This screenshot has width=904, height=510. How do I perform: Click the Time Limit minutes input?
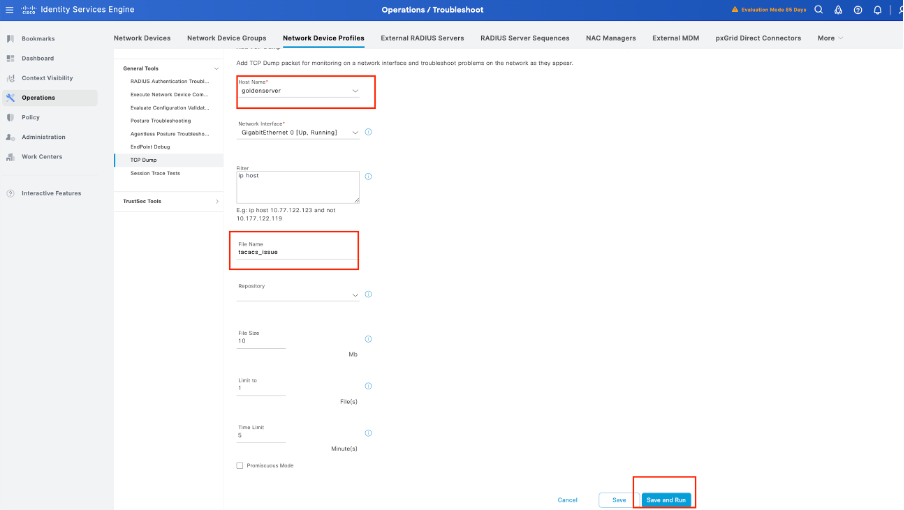coord(261,436)
